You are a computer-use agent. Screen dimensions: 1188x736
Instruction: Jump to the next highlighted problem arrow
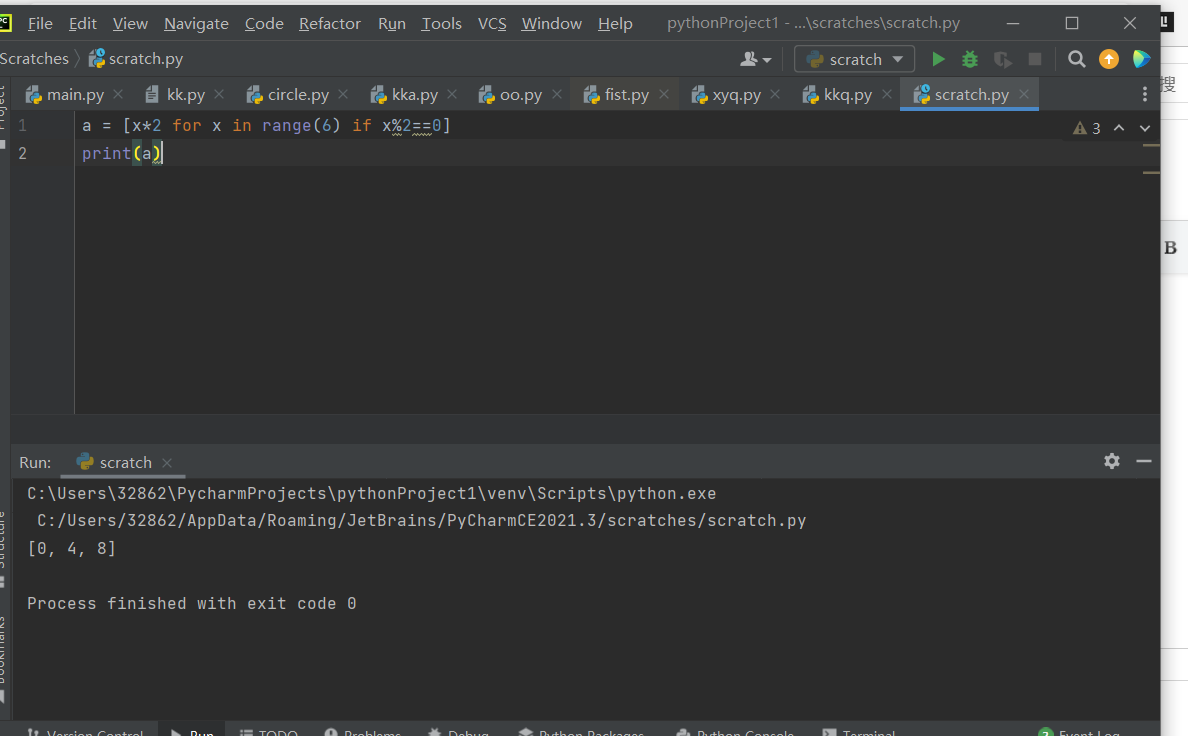(1145, 128)
